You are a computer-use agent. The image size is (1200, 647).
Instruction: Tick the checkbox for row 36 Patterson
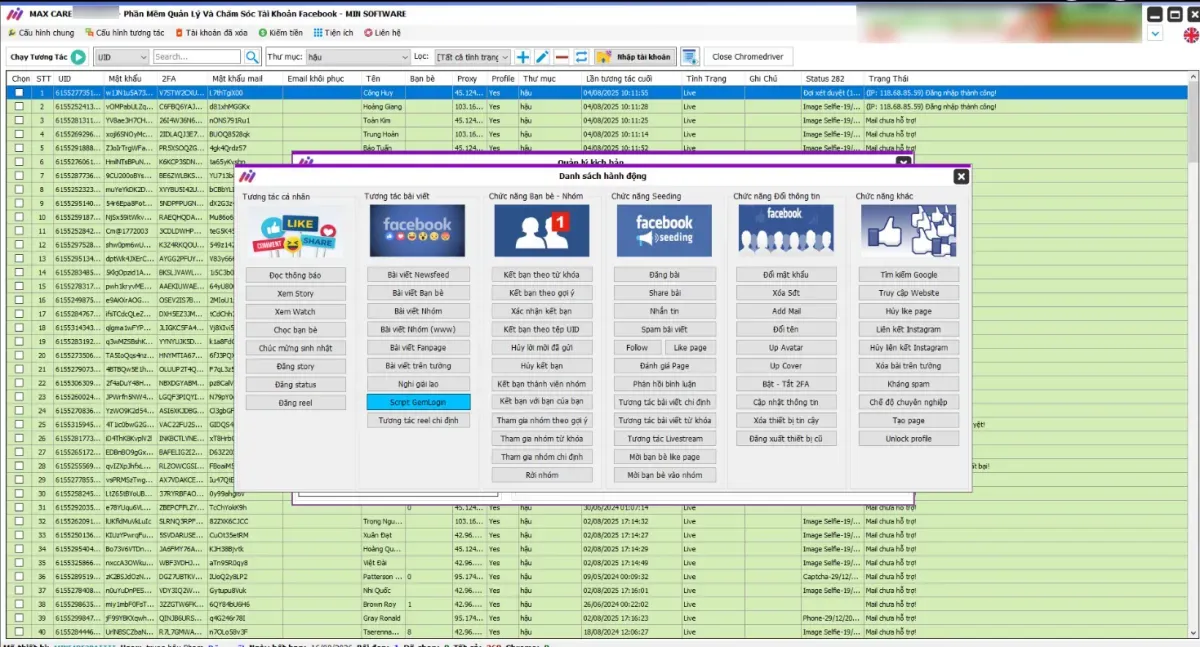tap(18, 577)
